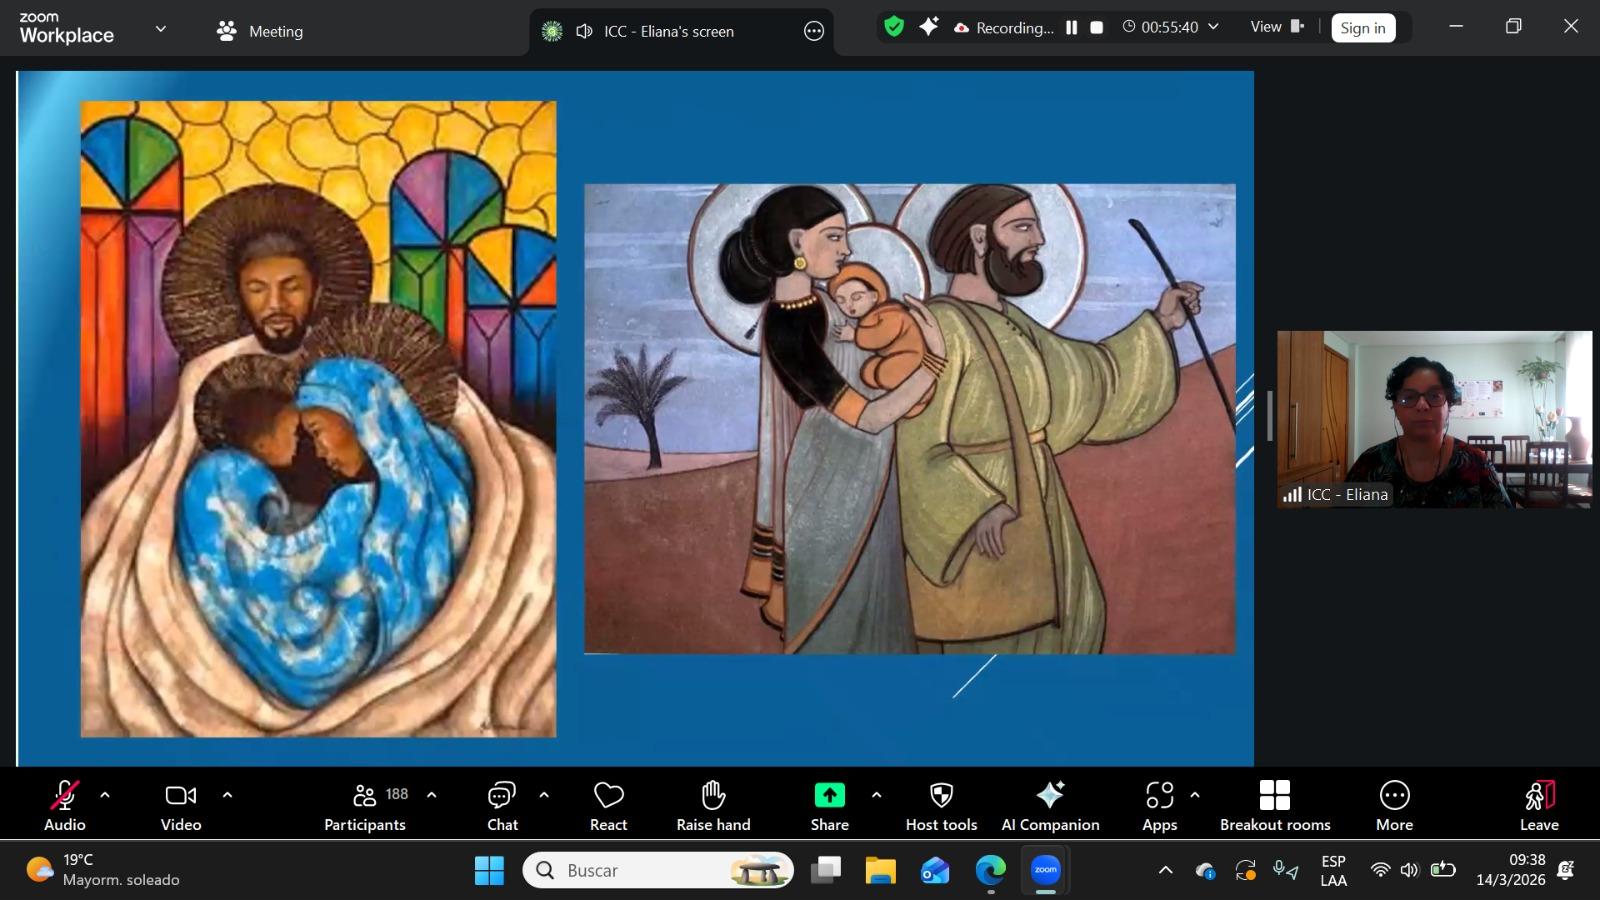
Task: Leave the meeting
Action: click(x=1539, y=805)
